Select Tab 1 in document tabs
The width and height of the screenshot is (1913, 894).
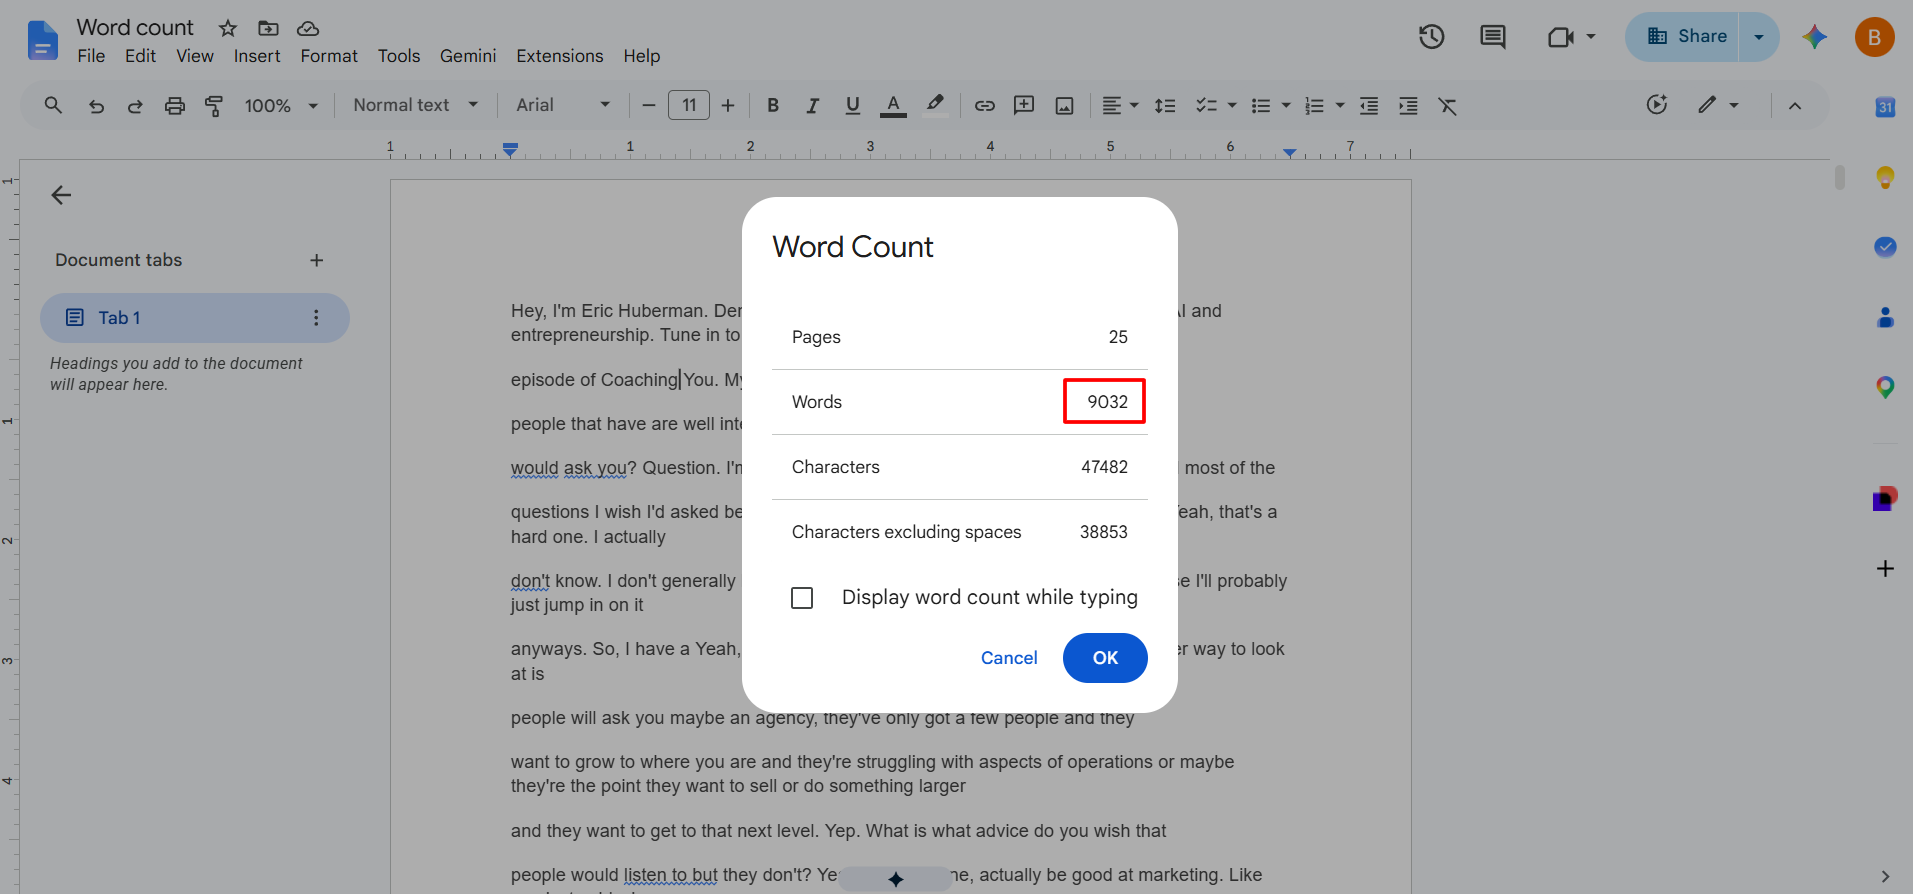[x=195, y=318]
